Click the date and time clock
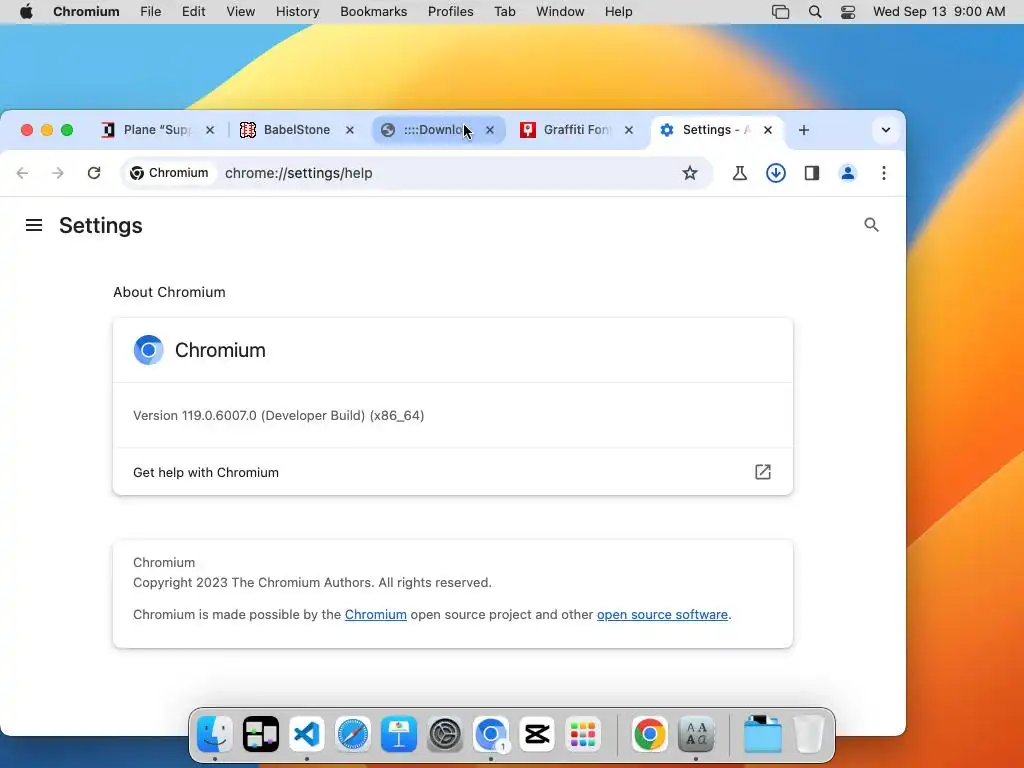The image size is (1024, 768). click(939, 12)
